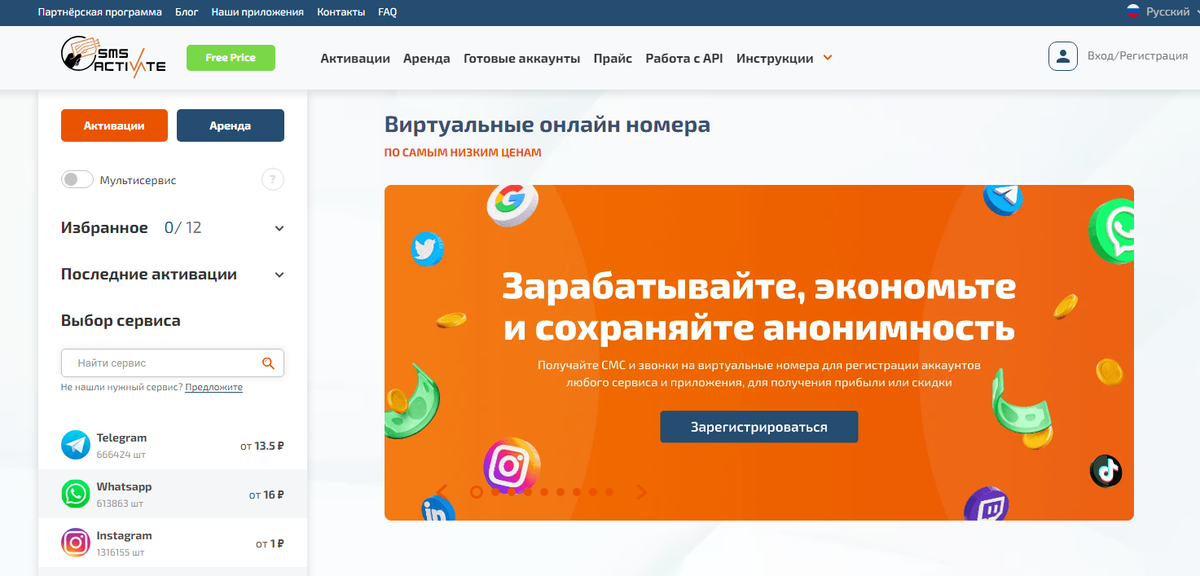
Task: Select the Instagram service row
Action: tap(173, 543)
